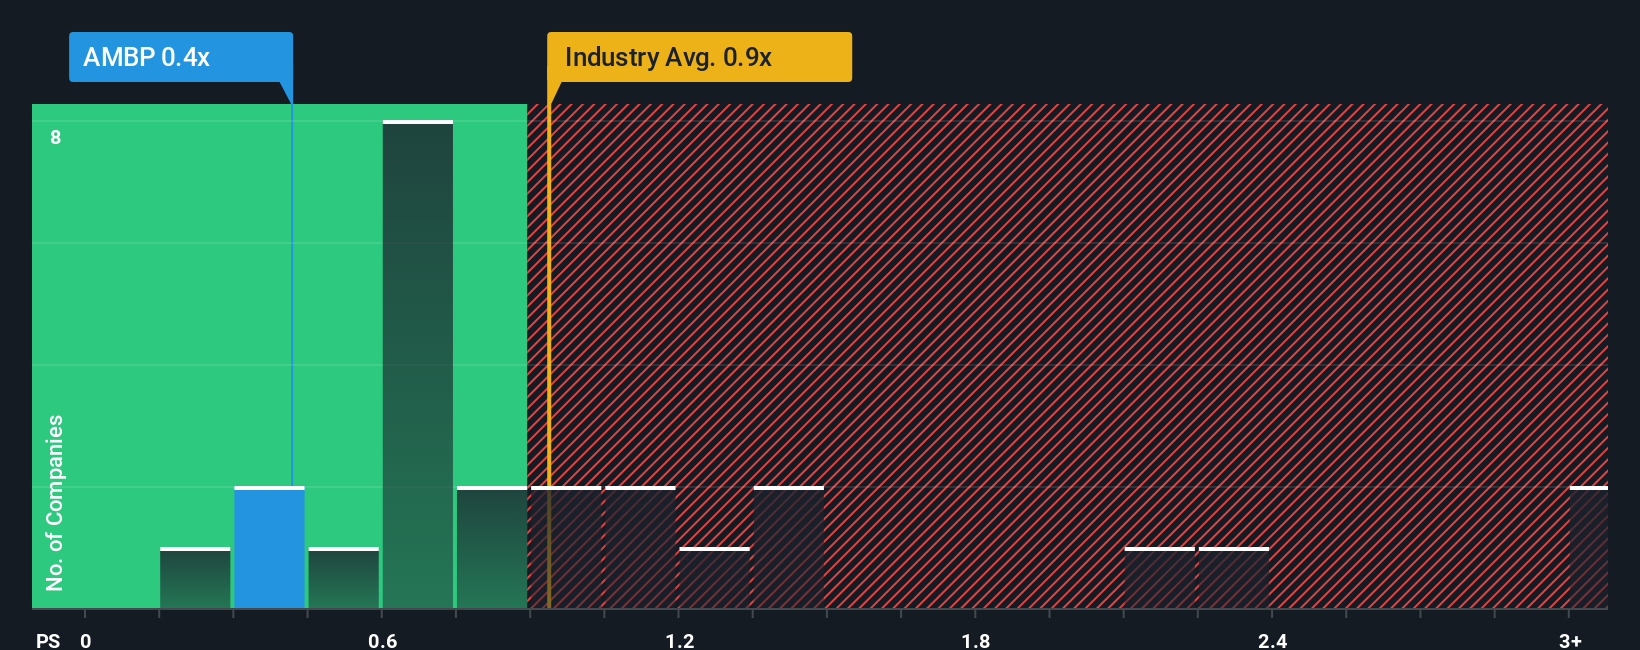Click the 1.8 x-axis tick label
Viewport: 1640px width, 650px height.
tap(976, 640)
